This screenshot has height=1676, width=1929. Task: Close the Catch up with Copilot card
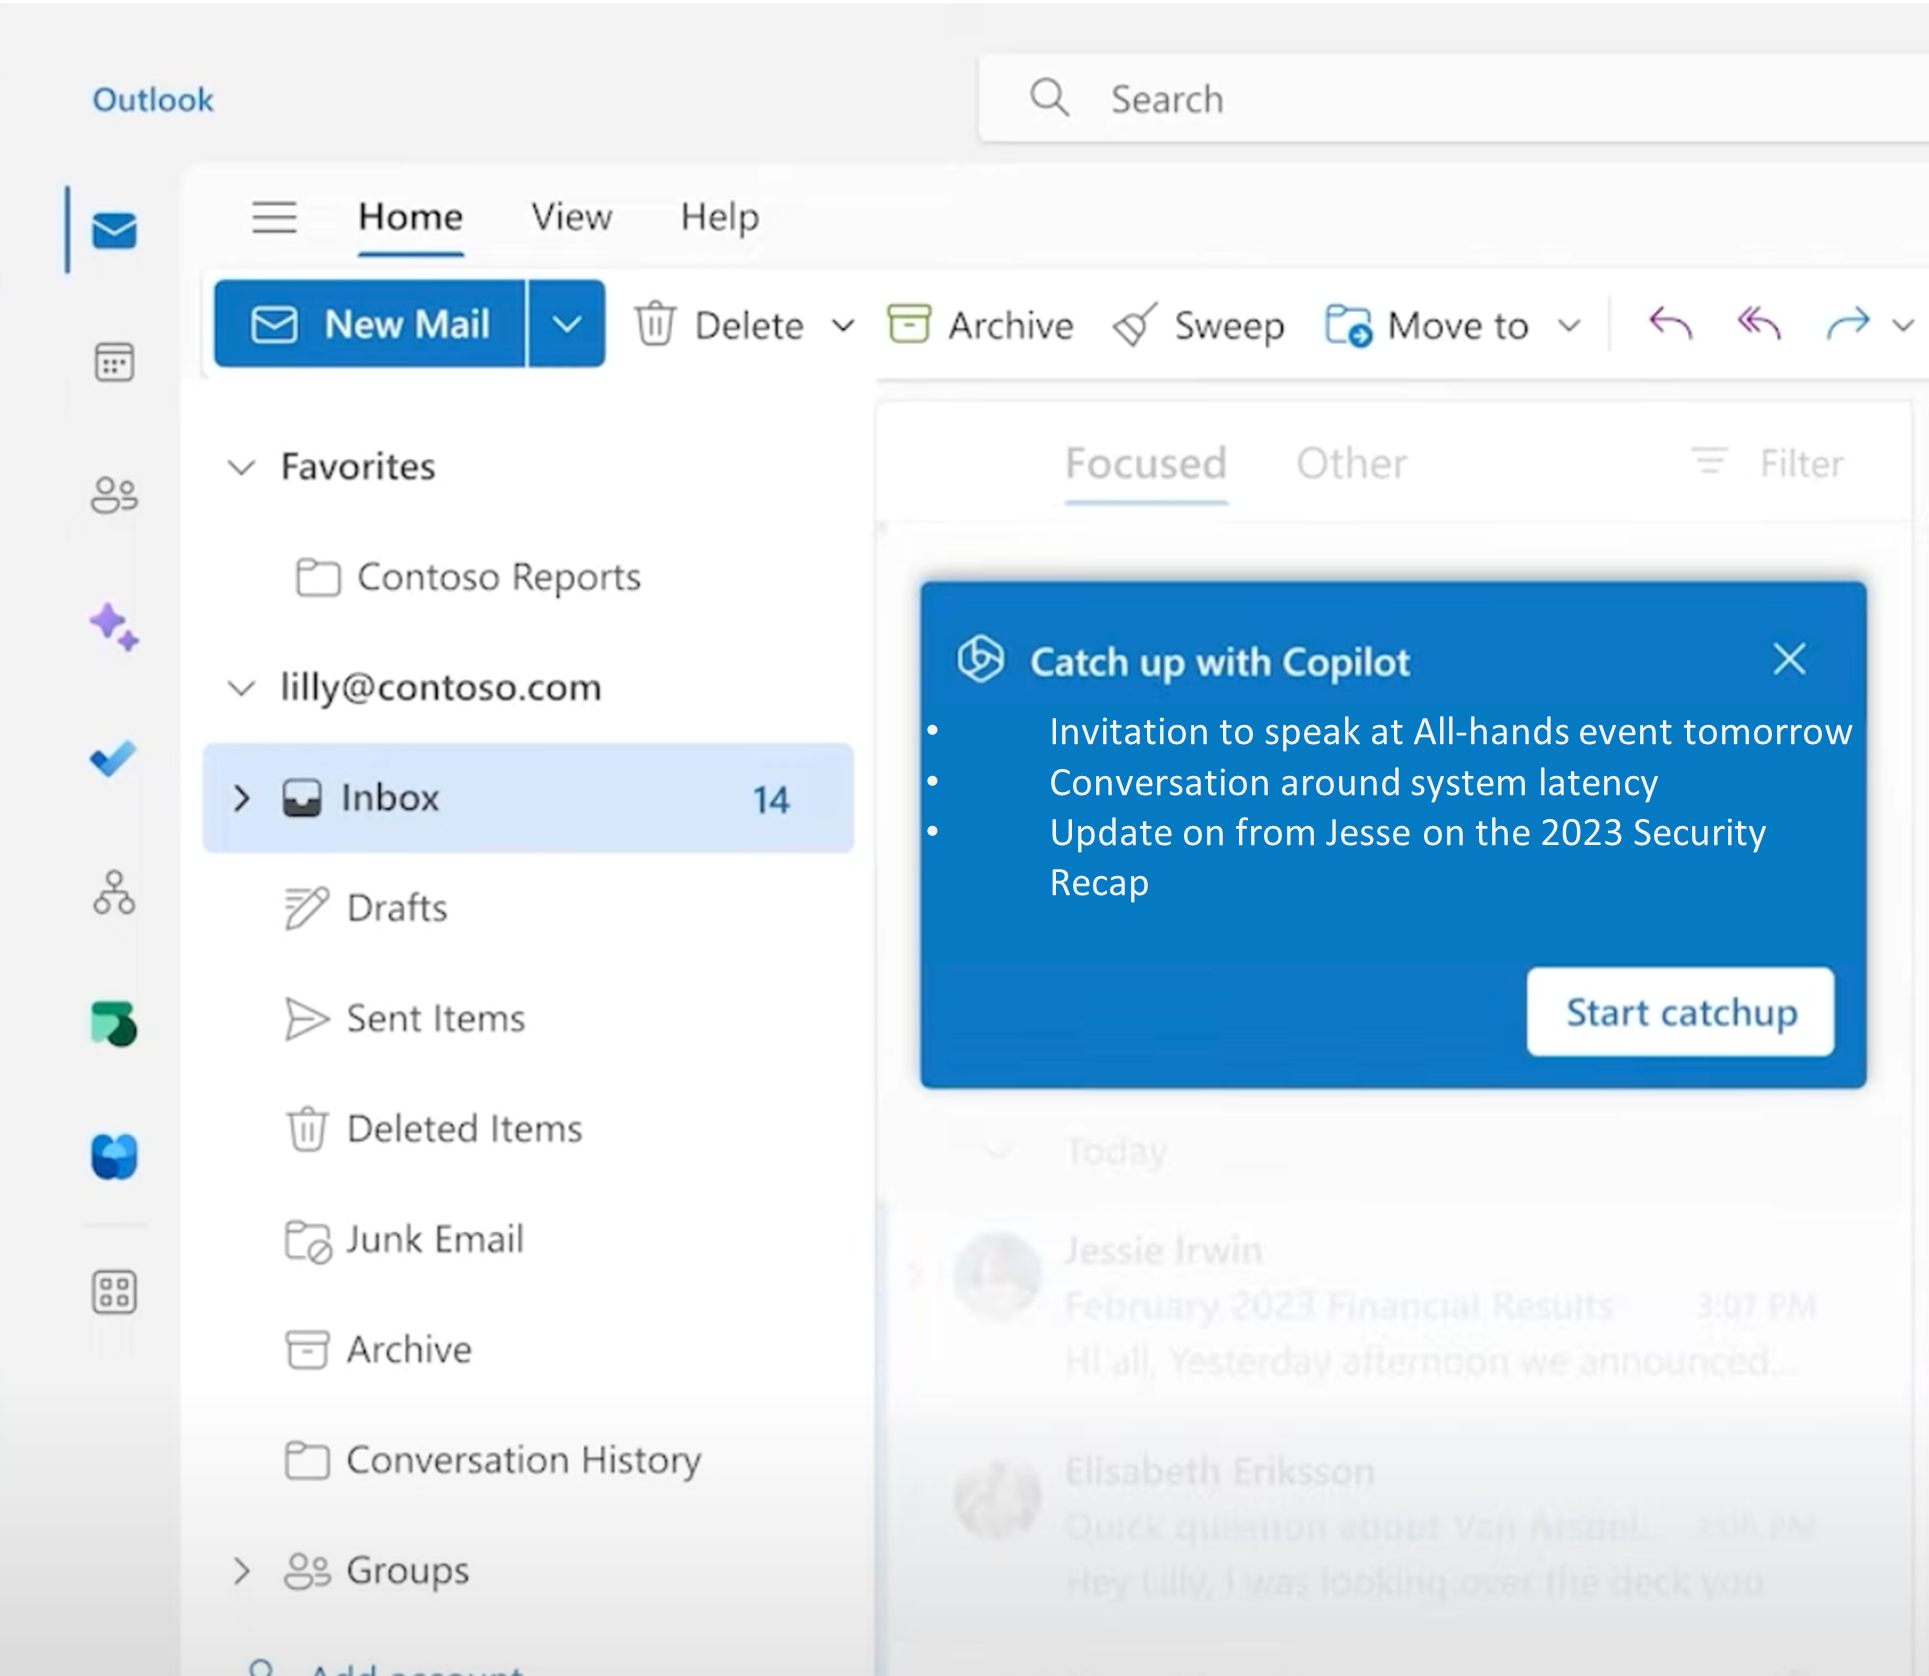(1788, 660)
